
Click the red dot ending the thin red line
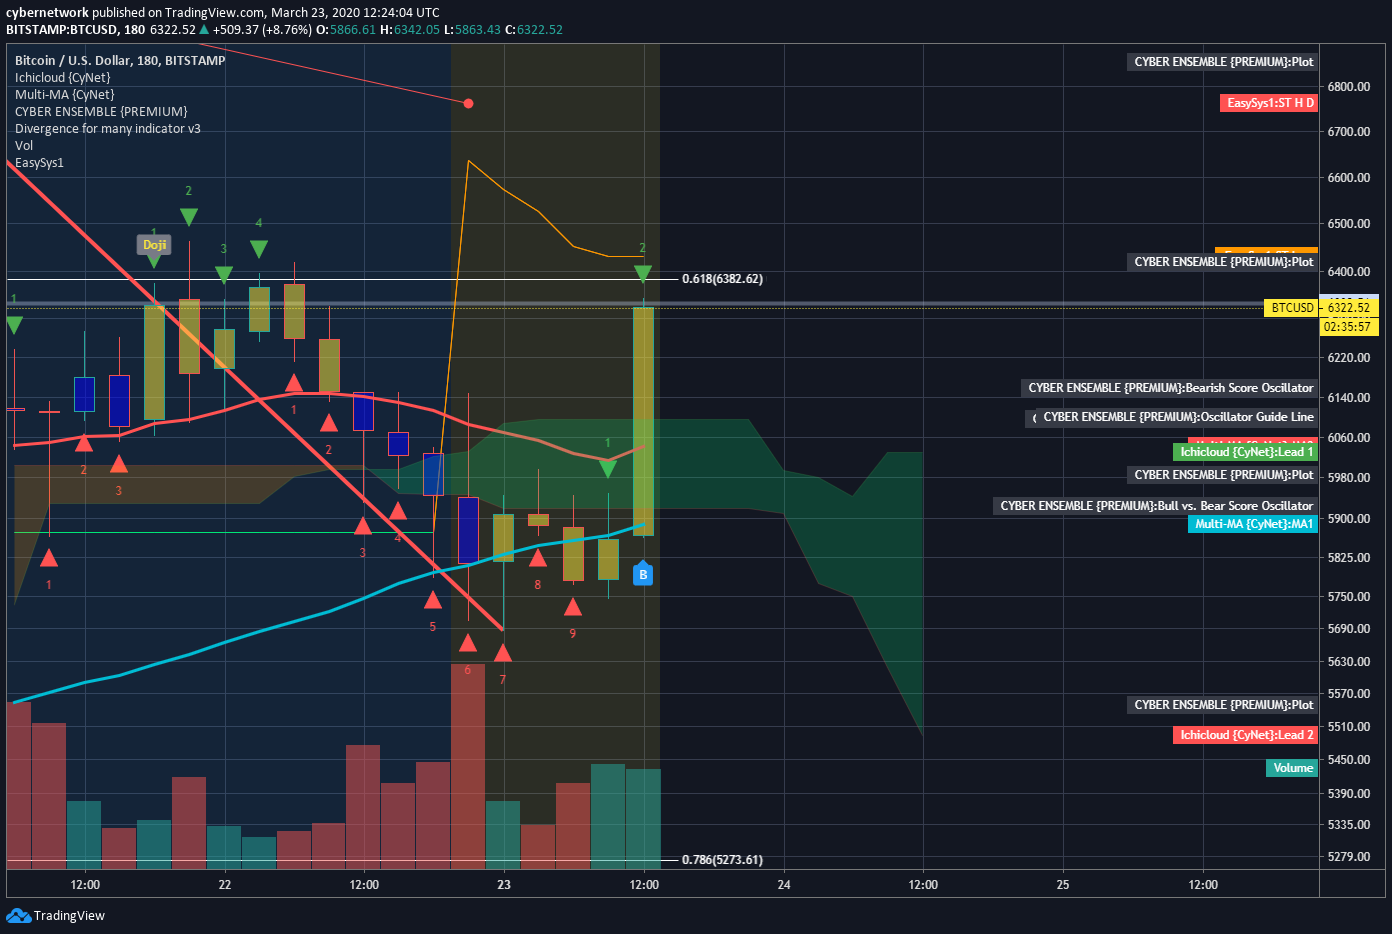tap(468, 103)
